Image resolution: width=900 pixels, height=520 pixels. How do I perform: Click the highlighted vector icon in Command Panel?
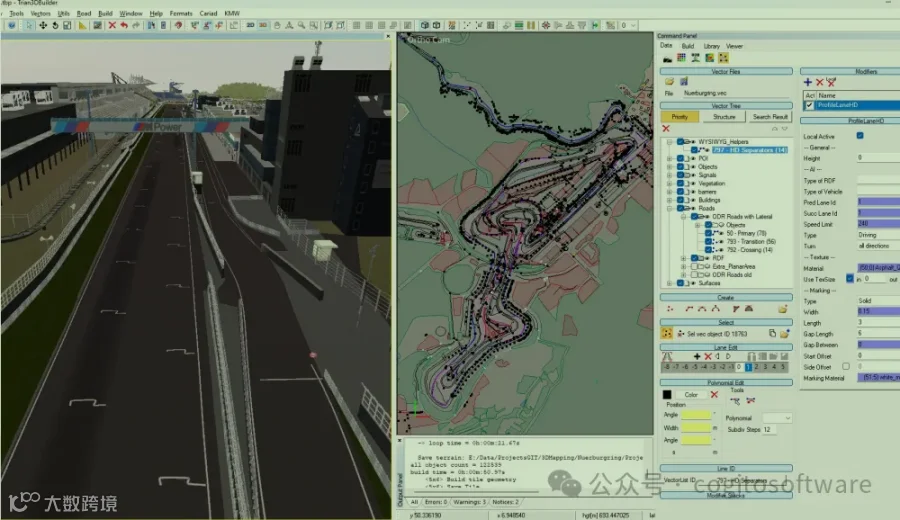point(723,58)
